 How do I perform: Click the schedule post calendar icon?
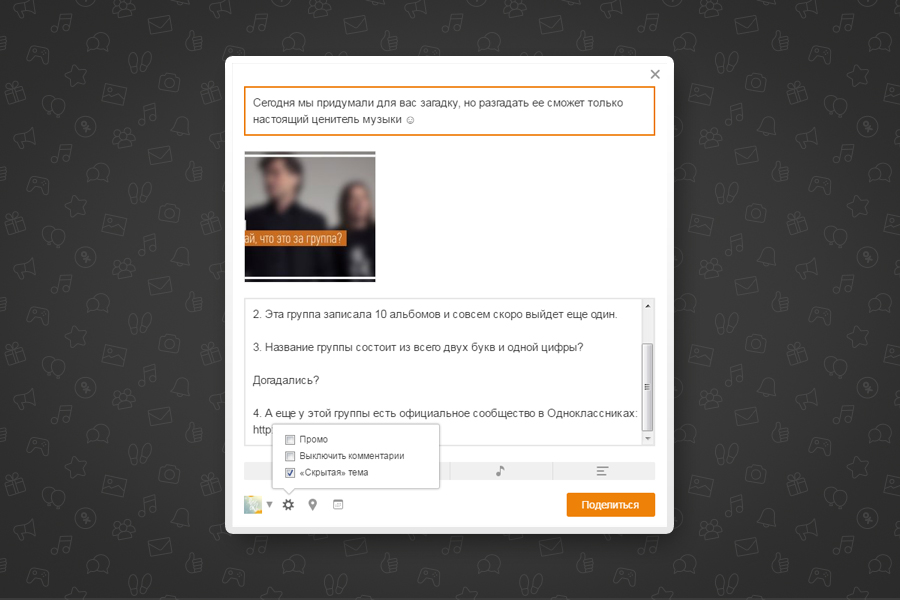(x=338, y=505)
